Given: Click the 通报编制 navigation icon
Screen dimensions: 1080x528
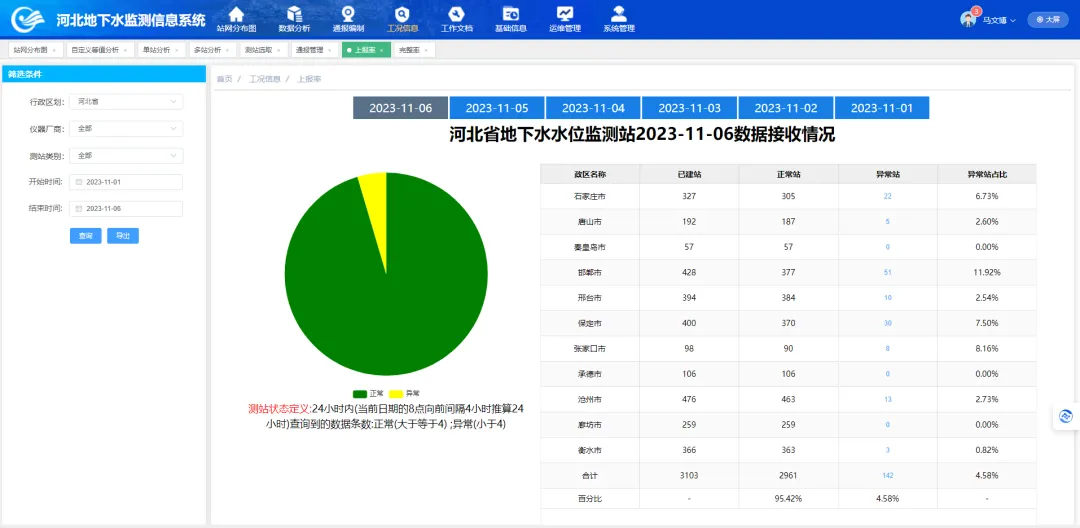Looking at the screenshot, I should pyautogui.click(x=348, y=14).
